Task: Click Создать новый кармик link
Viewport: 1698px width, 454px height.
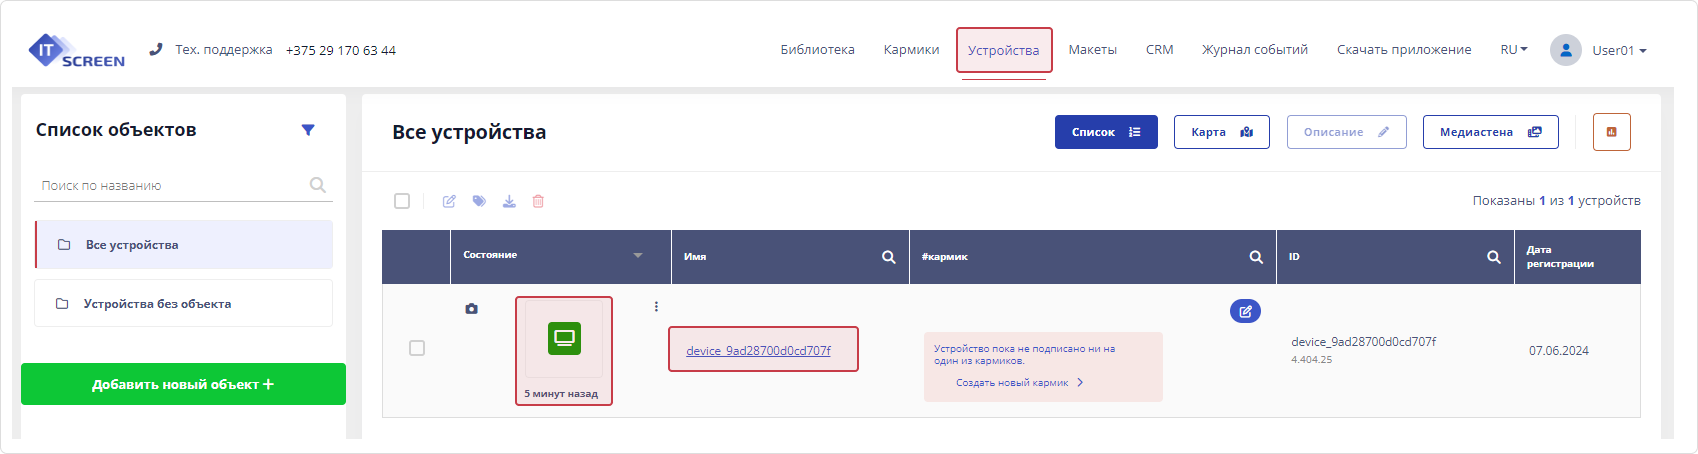Action: click(x=1019, y=382)
